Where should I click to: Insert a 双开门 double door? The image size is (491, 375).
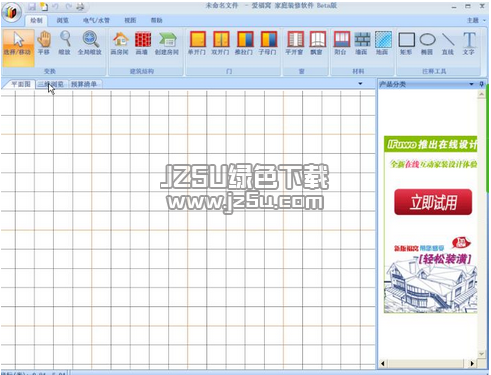(221, 43)
